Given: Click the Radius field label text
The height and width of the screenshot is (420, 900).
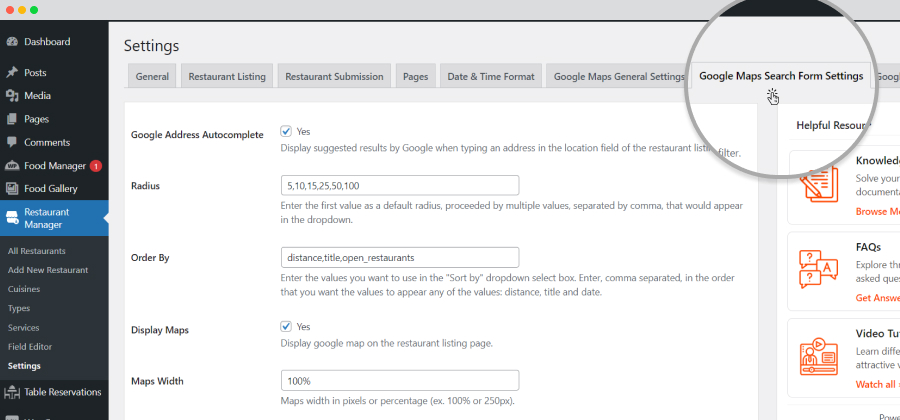Looking at the screenshot, I should pos(145,185).
